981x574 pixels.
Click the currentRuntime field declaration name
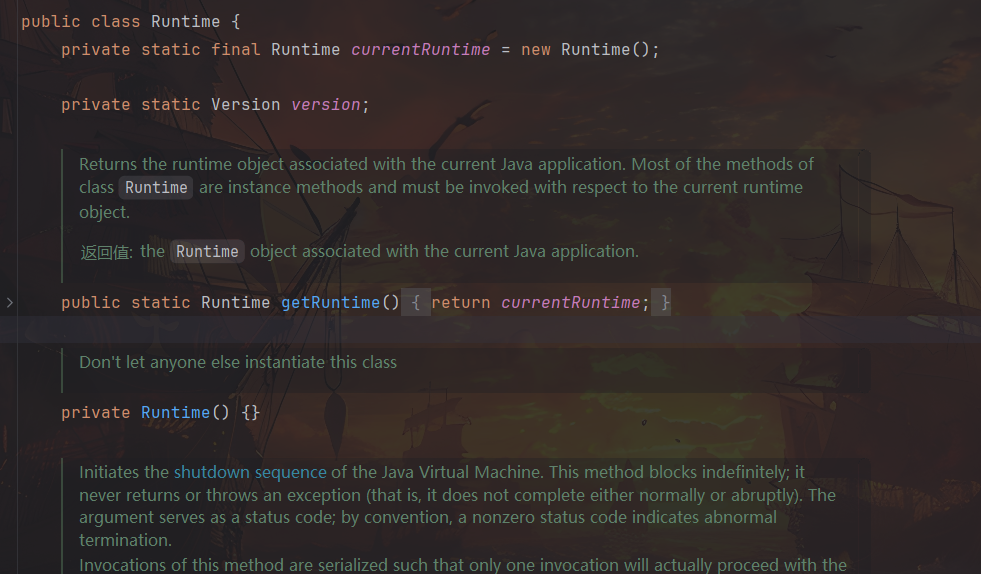click(420, 49)
